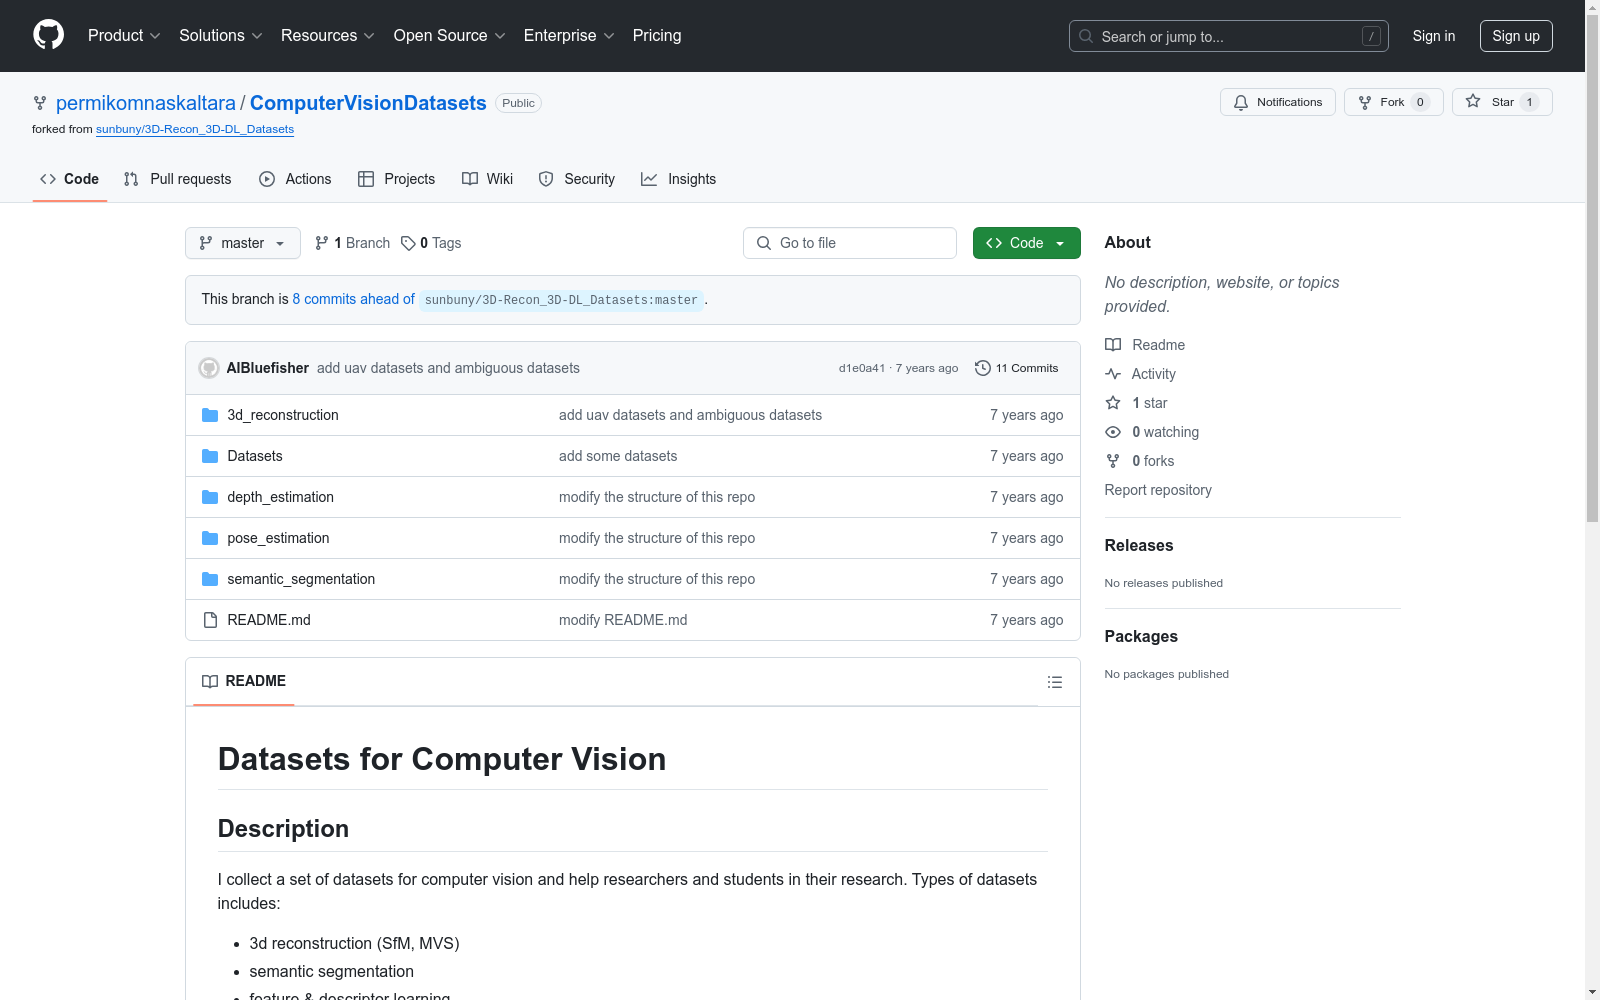View the 1 Branch list

pos(352,243)
